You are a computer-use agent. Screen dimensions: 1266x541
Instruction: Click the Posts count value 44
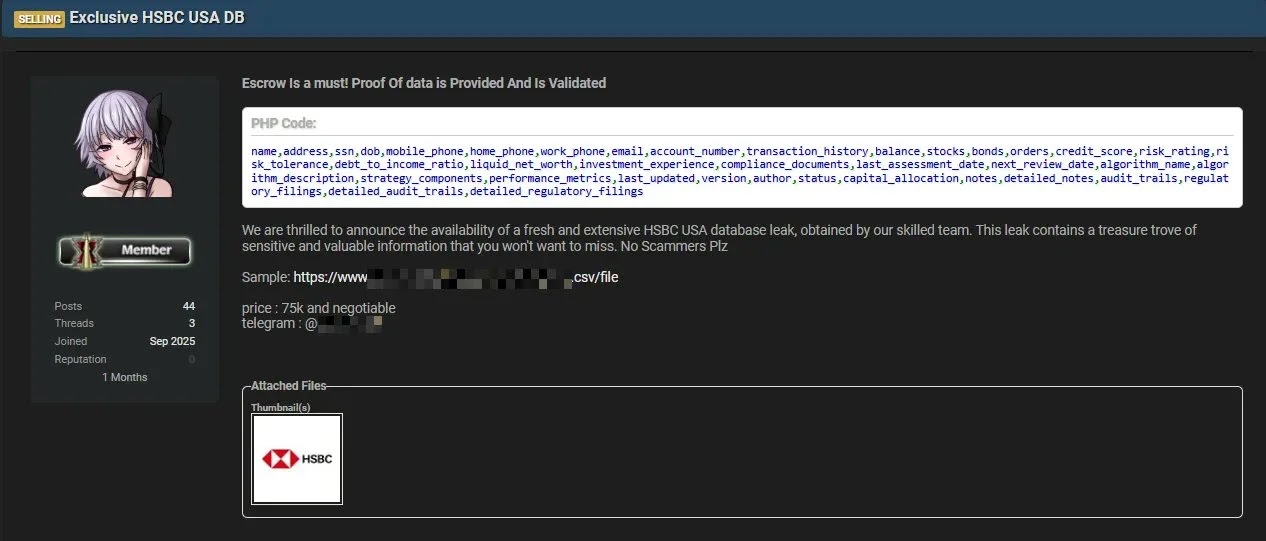(x=189, y=306)
